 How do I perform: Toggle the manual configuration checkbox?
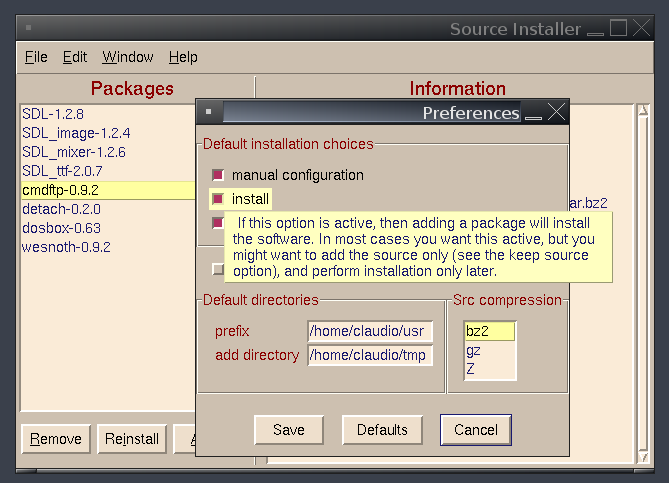(x=217, y=175)
